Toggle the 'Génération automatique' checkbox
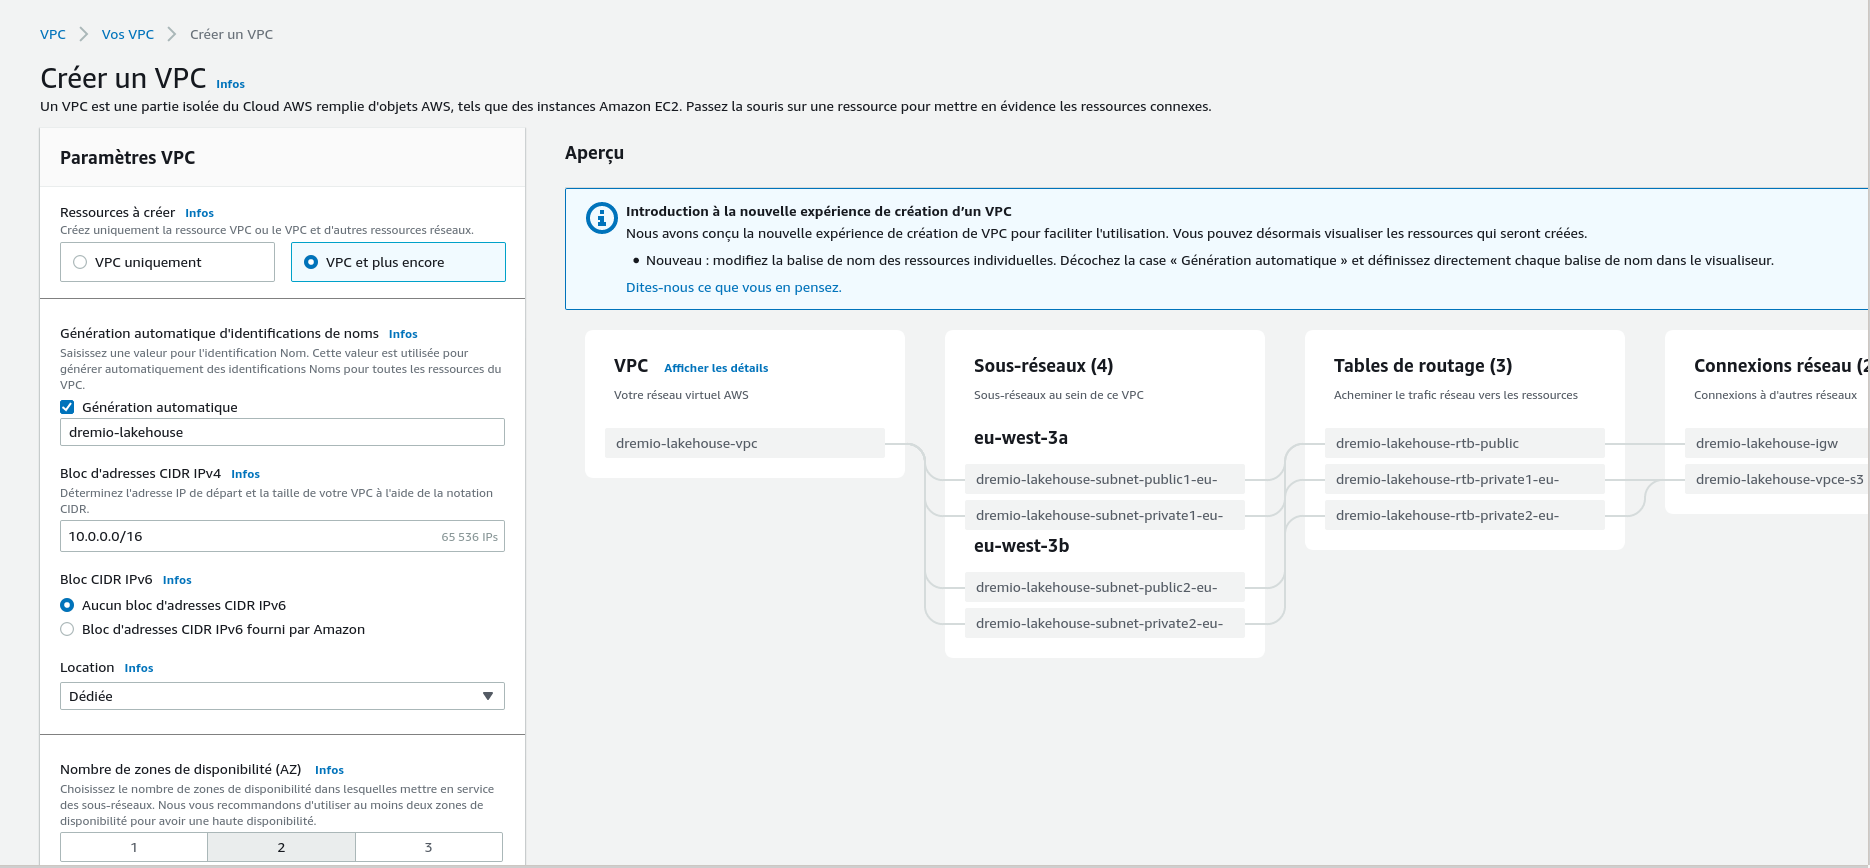Image resolution: width=1870 pixels, height=868 pixels. click(67, 407)
